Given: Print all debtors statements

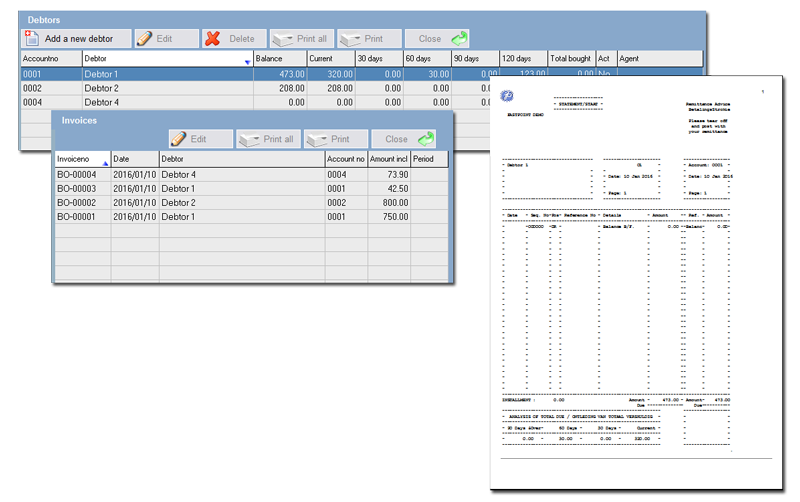Looking at the screenshot, I should [302, 38].
